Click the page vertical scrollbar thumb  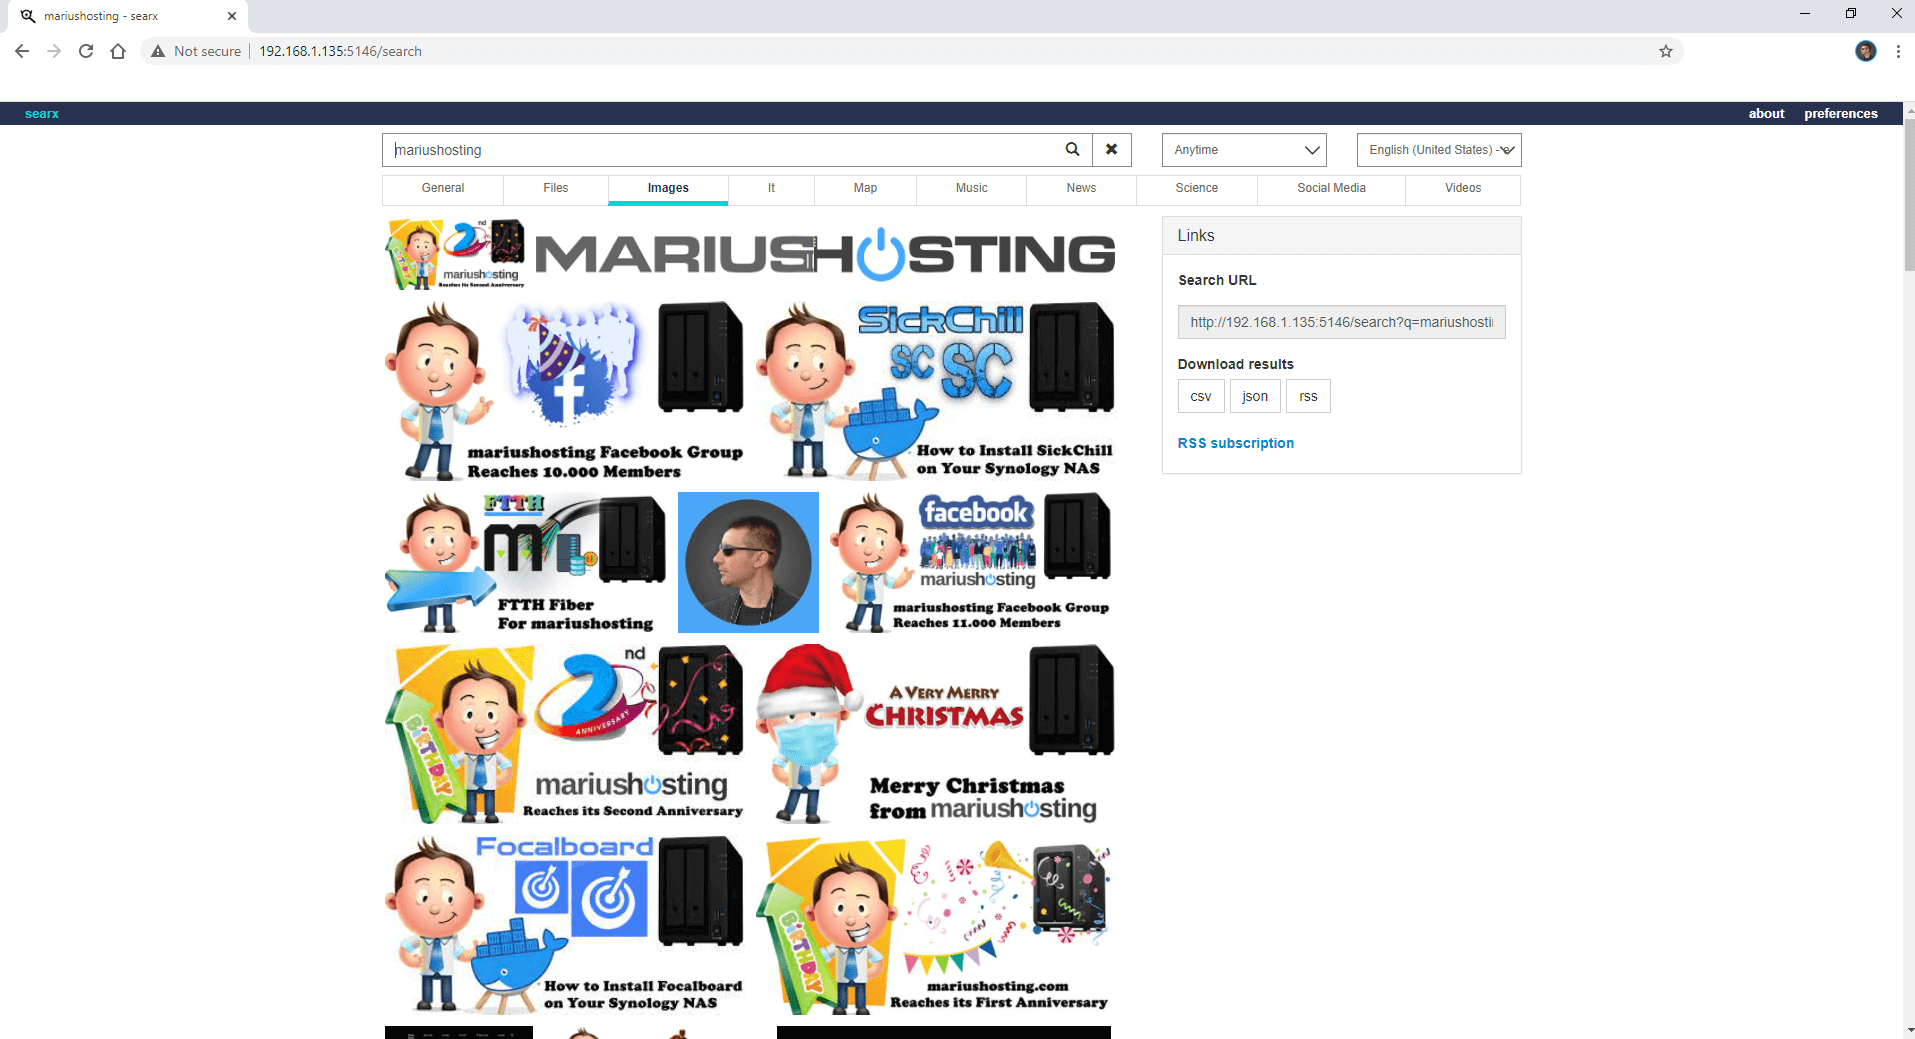point(1909,195)
